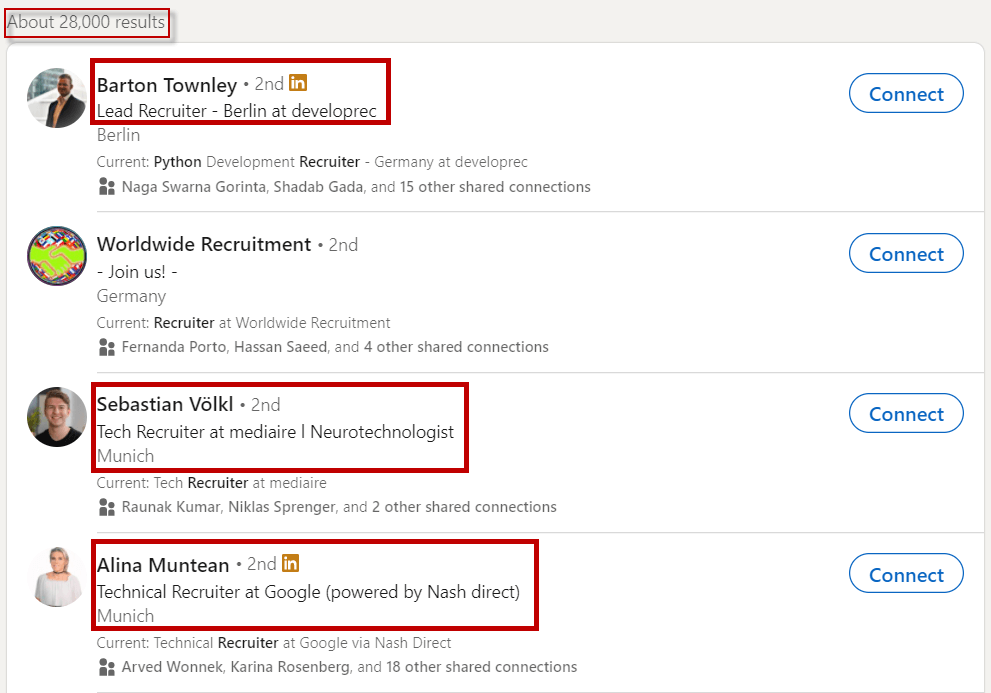The image size is (991, 693).
Task: Open Sebastian Völkl's profile photo
Action: (x=57, y=417)
